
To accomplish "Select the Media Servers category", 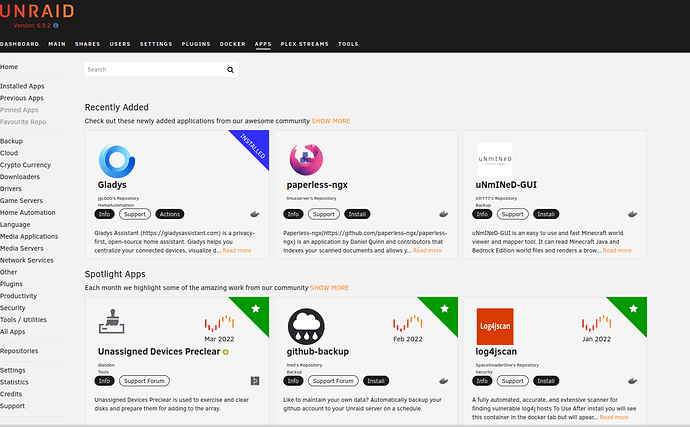I will tap(22, 248).
